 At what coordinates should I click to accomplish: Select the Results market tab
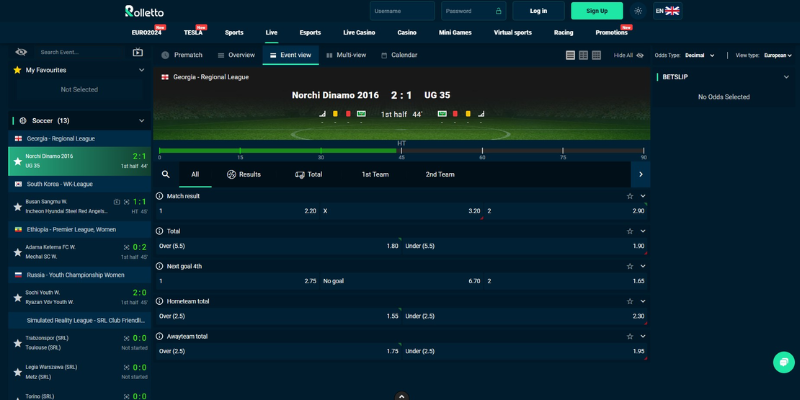click(x=244, y=174)
